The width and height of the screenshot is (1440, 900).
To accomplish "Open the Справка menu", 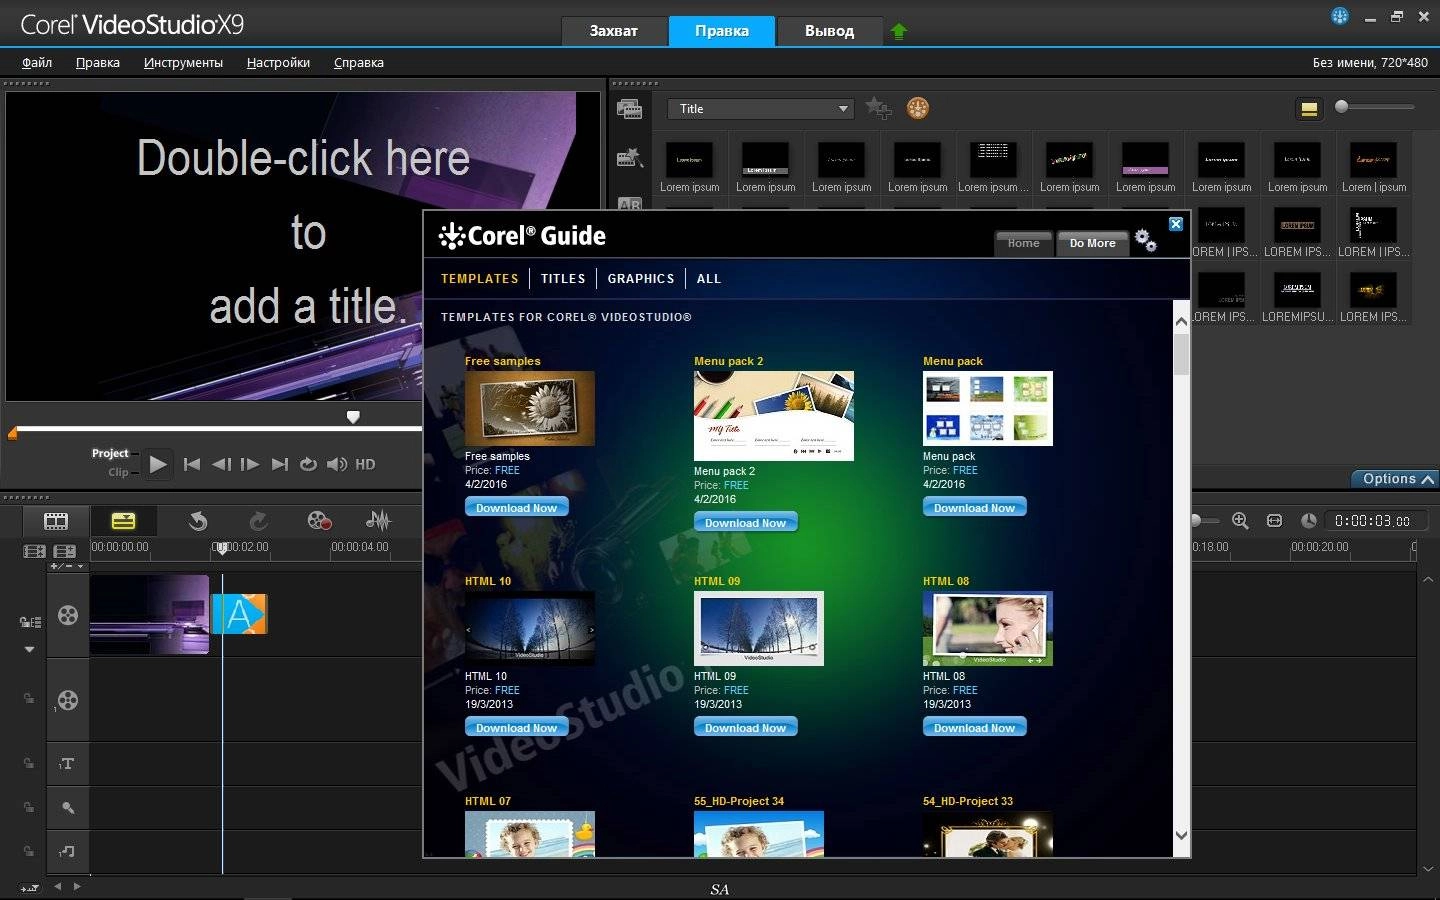I will pyautogui.click(x=358, y=62).
